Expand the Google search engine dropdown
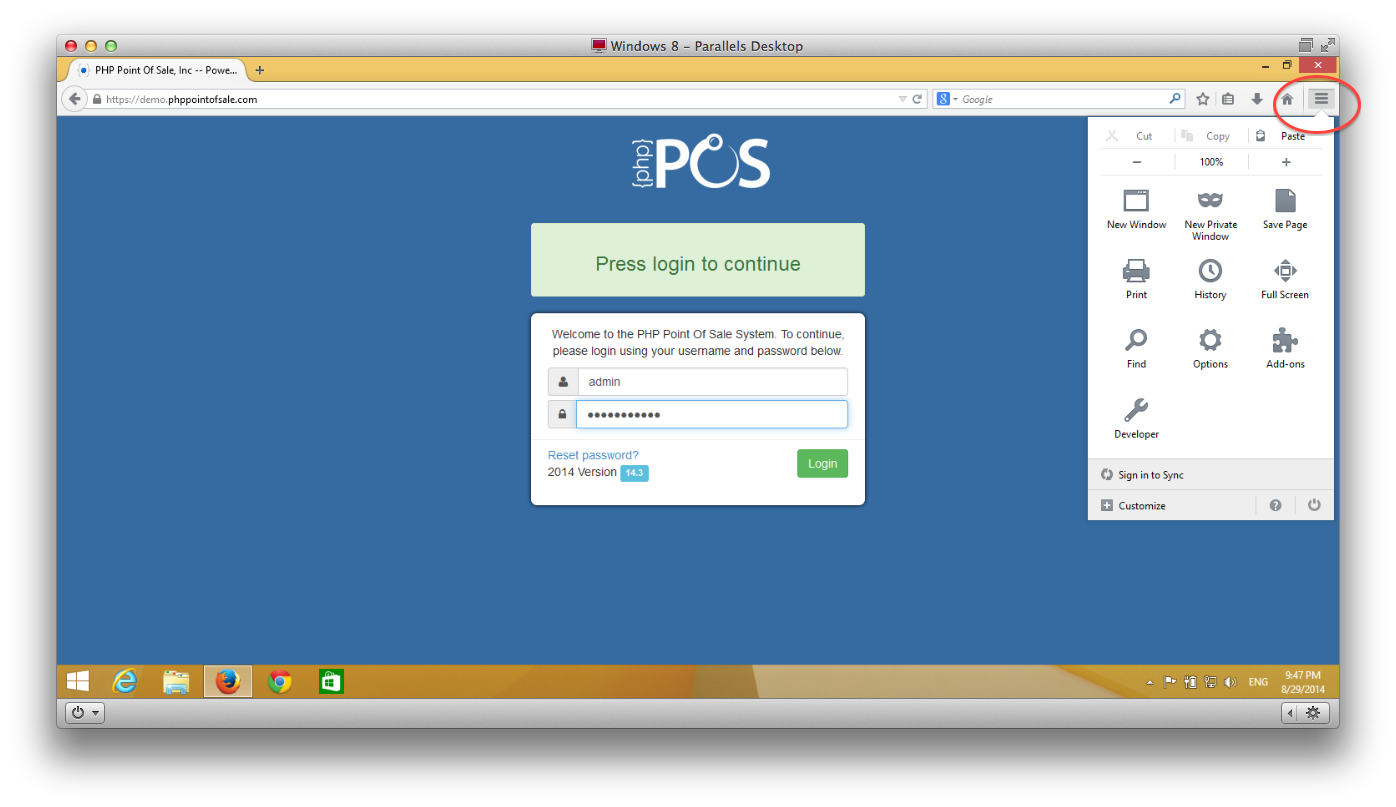The height and width of the screenshot is (807, 1396). (947, 99)
